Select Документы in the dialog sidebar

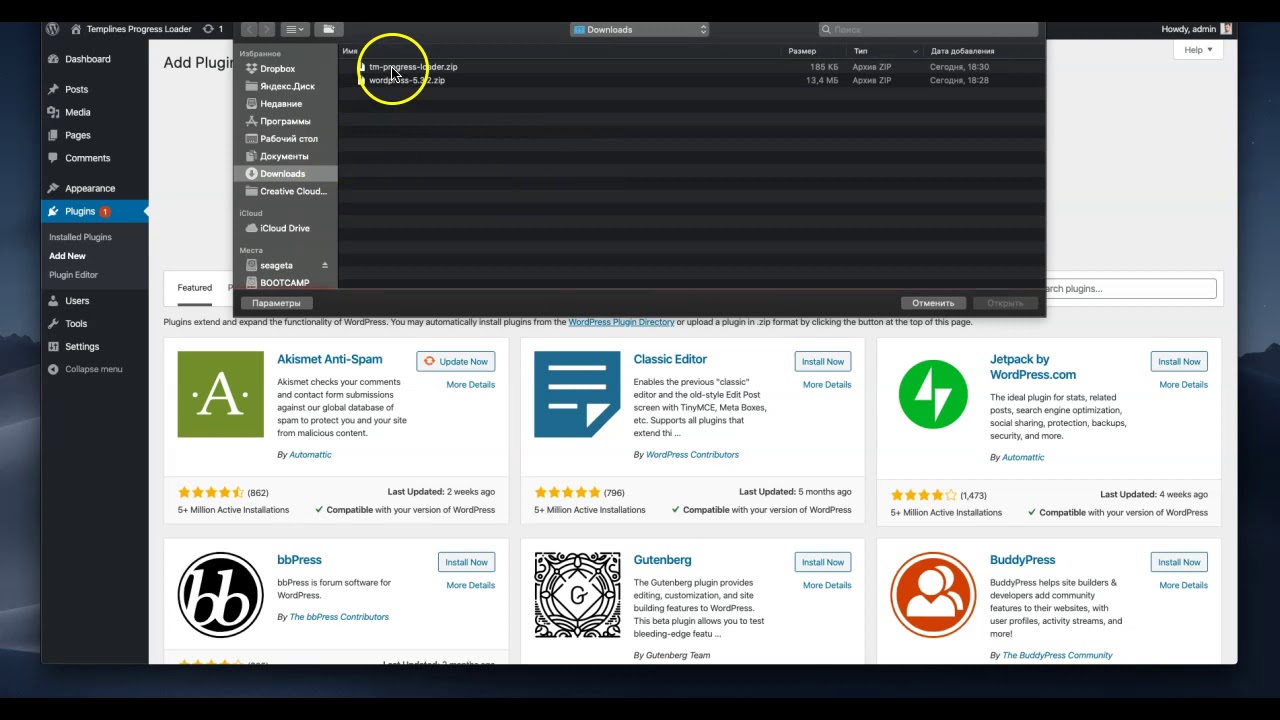(x=284, y=156)
